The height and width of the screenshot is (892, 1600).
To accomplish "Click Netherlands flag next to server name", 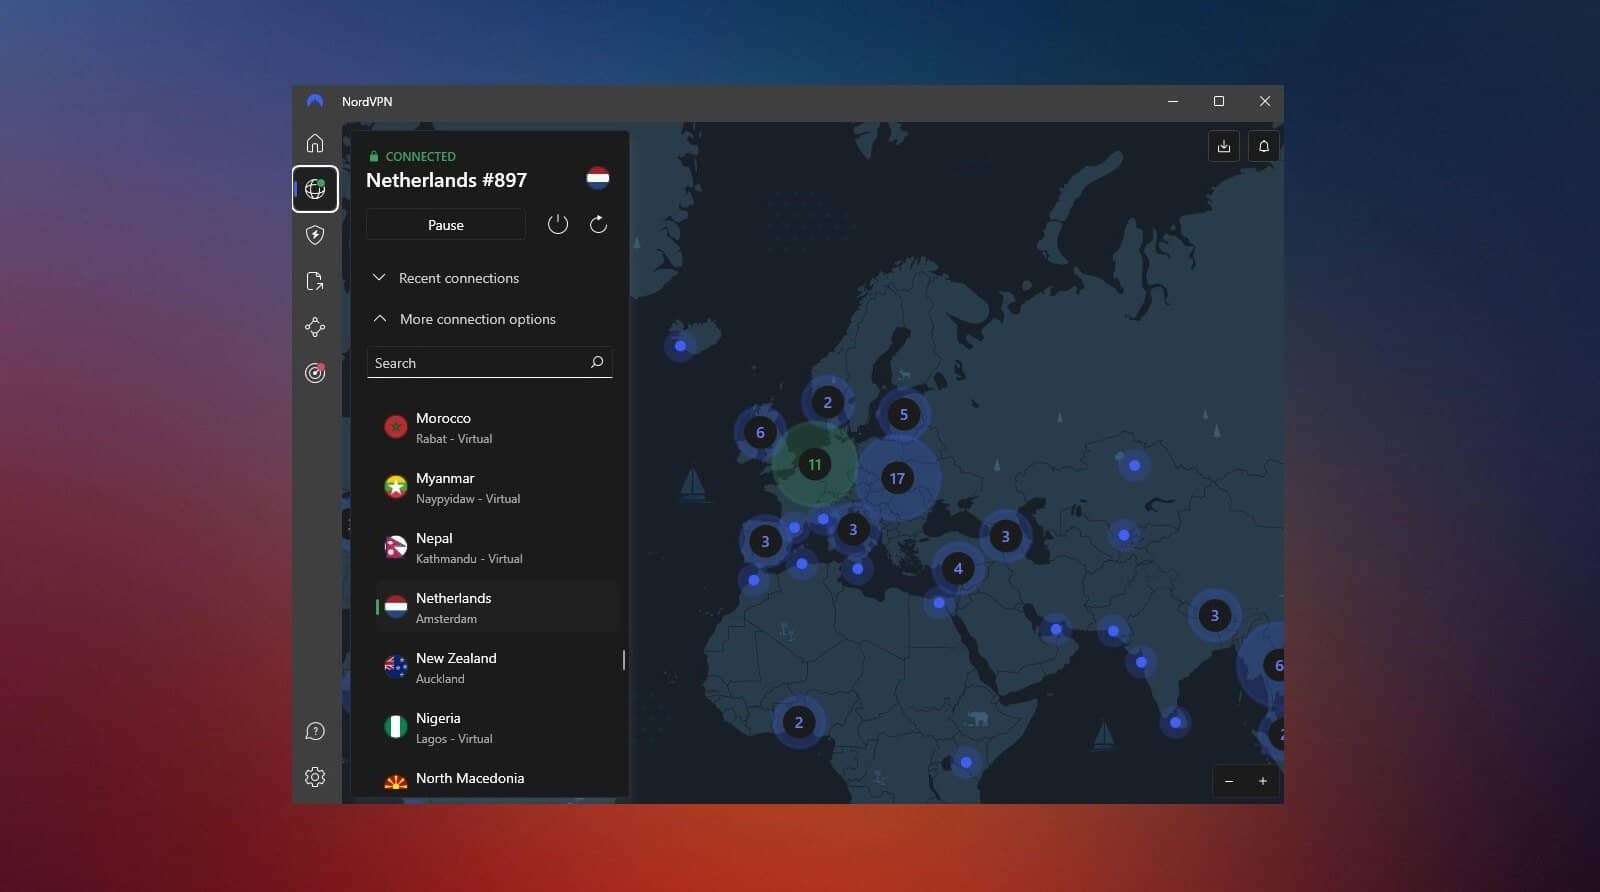I will coord(598,178).
